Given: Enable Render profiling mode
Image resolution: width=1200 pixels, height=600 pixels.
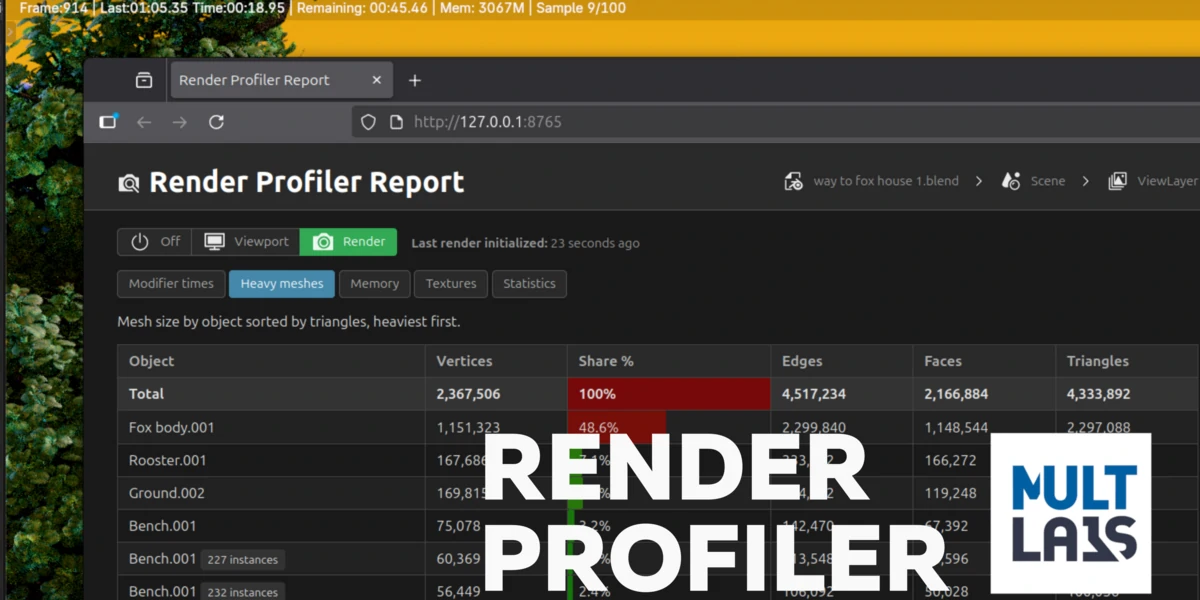Looking at the screenshot, I should pos(348,241).
